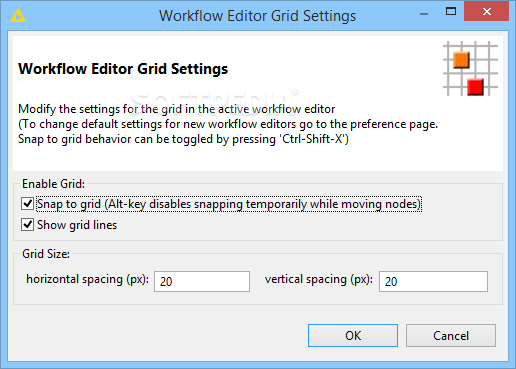Minimize the Grid Settings dialog
This screenshot has width=516, height=369.
[424, 14]
